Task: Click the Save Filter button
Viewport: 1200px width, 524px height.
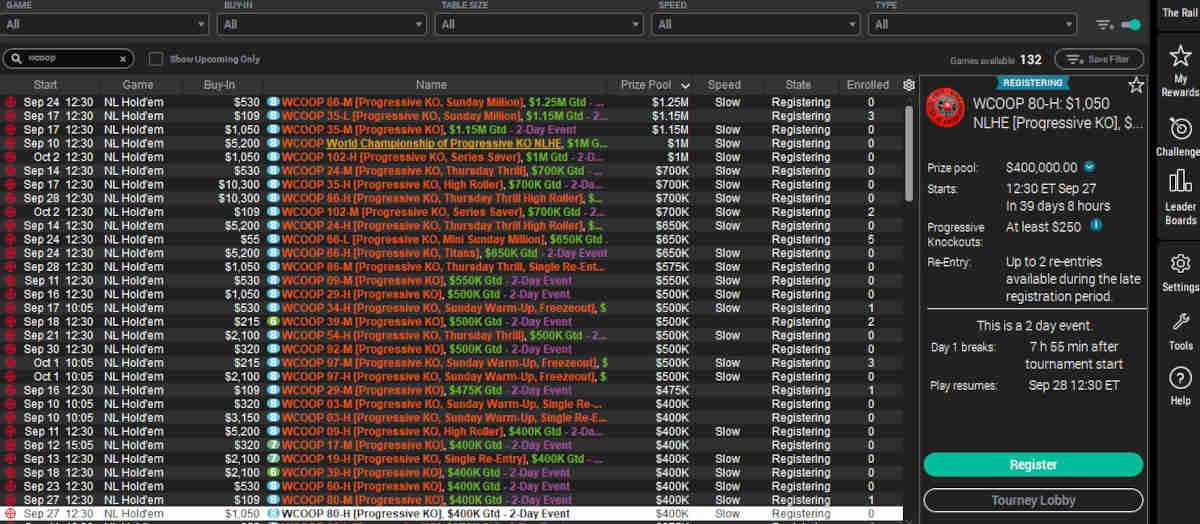Action: (x=1098, y=59)
